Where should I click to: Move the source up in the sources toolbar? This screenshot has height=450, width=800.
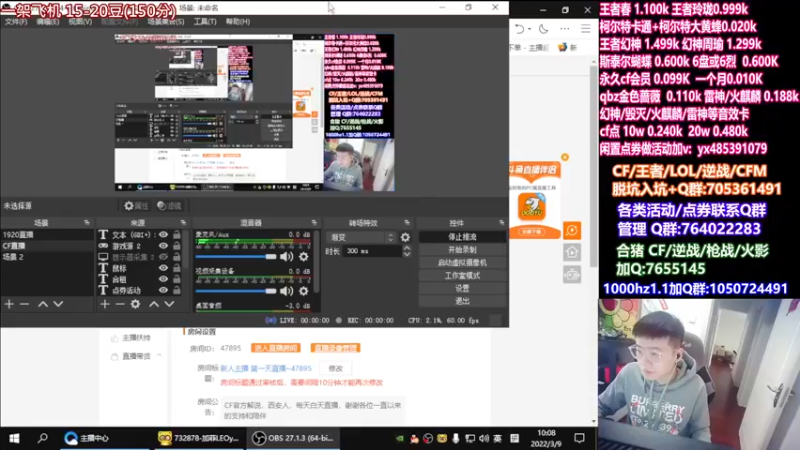[154, 304]
